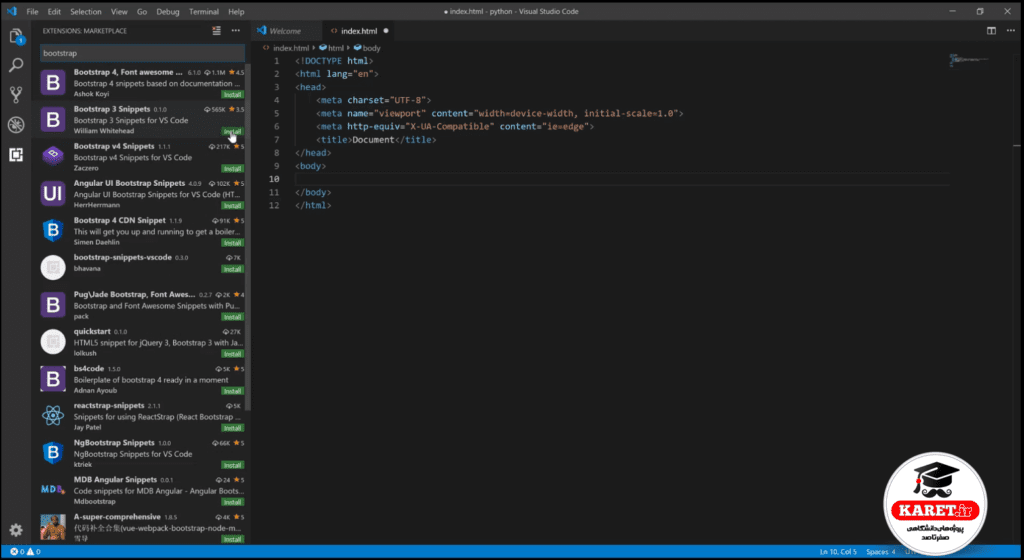1024x560 pixels.
Task: Click the Spaces: 4 indentation status
Action: [x=881, y=552]
